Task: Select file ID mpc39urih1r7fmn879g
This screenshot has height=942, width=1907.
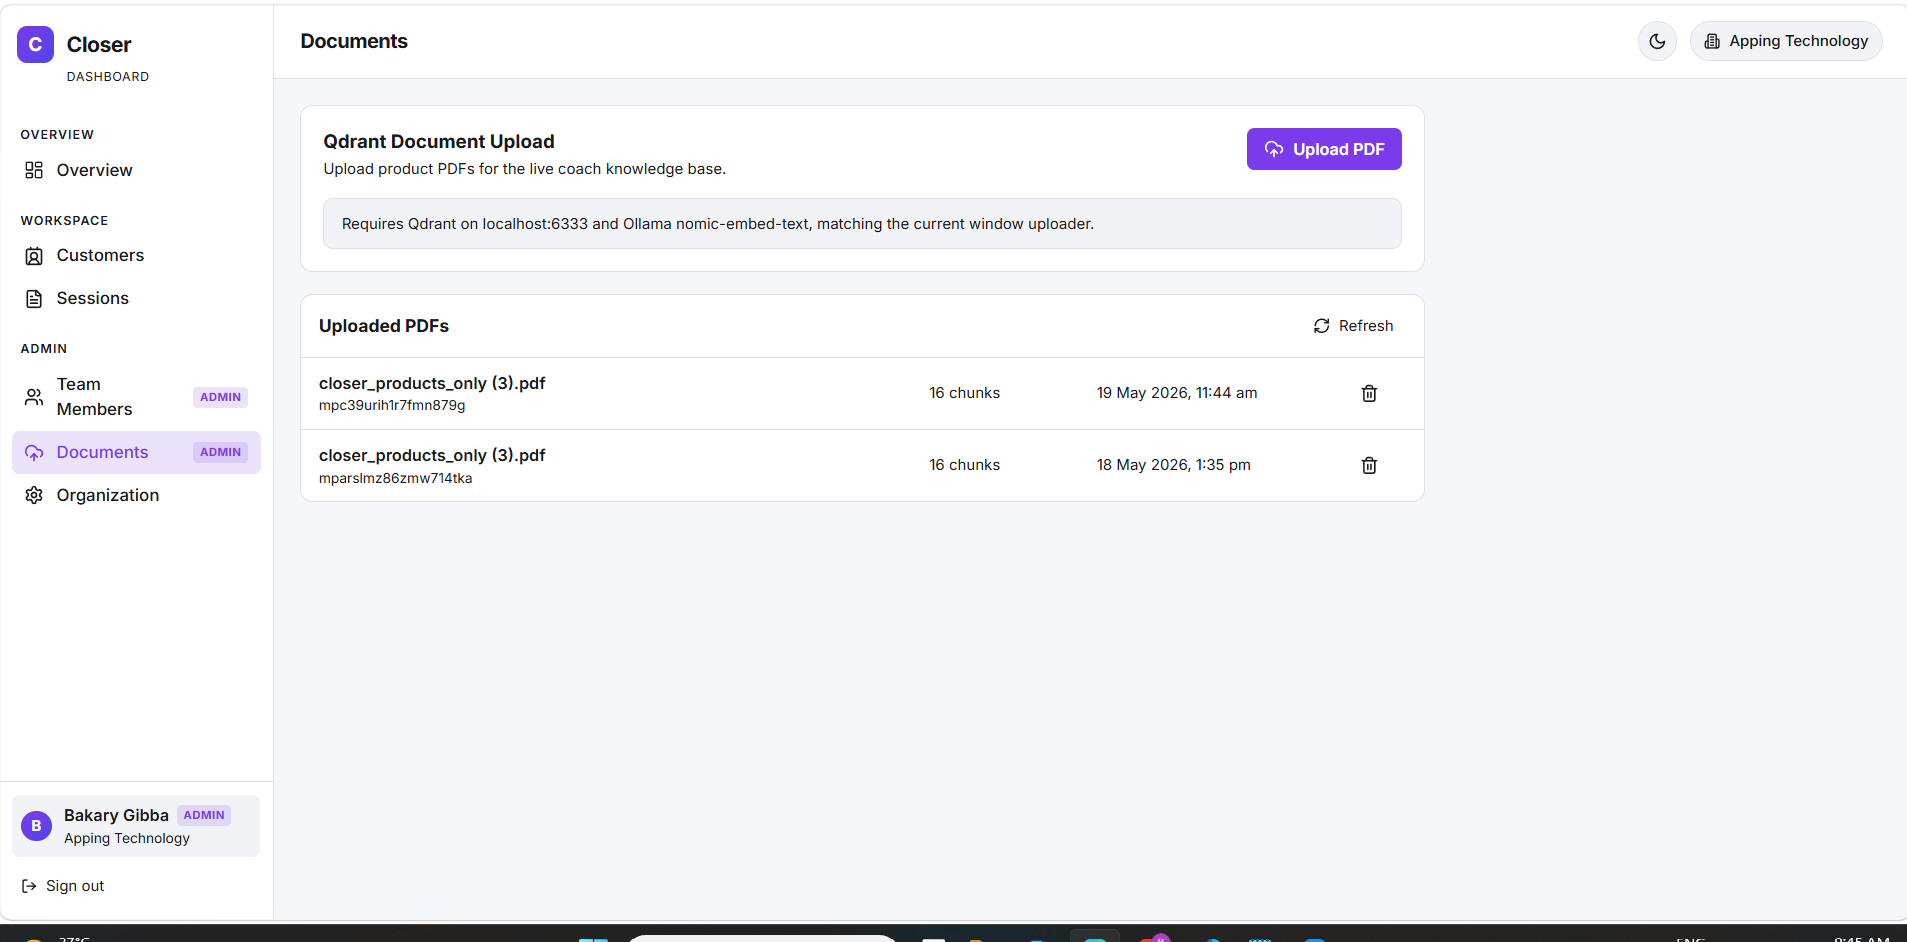Action: 392,405
